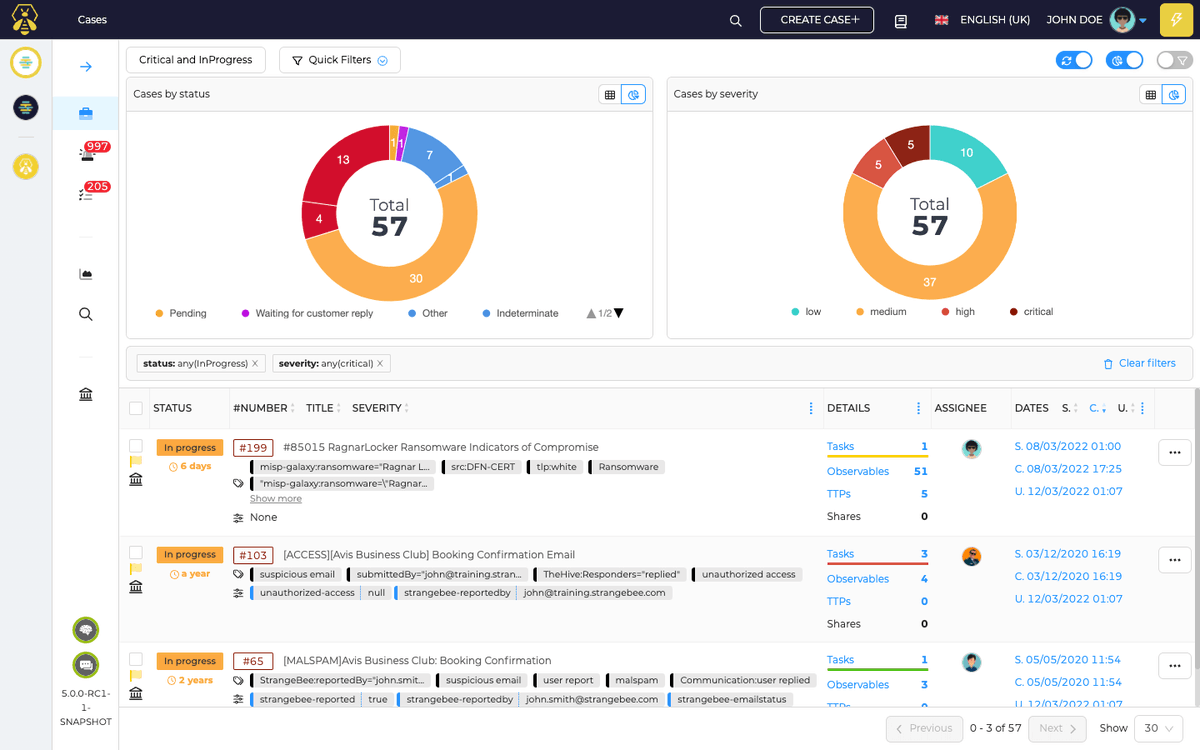Toggle the charts display switch
Image resolution: width=1200 pixels, height=750 pixels.
(1125, 60)
